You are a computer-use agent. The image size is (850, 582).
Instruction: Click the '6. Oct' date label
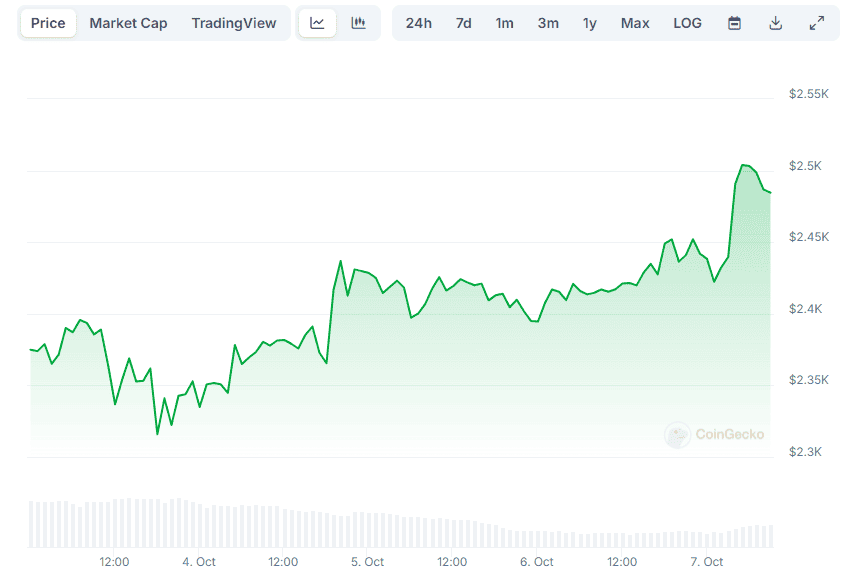pos(537,562)
